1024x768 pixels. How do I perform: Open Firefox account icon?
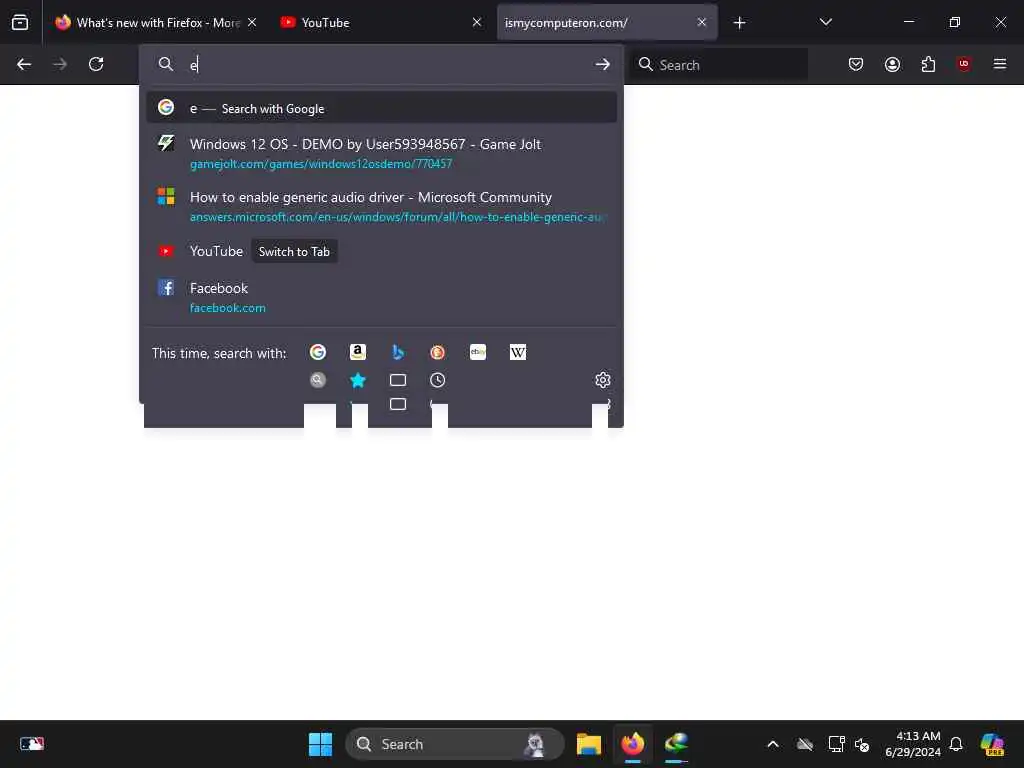click(x=892, y=64)
